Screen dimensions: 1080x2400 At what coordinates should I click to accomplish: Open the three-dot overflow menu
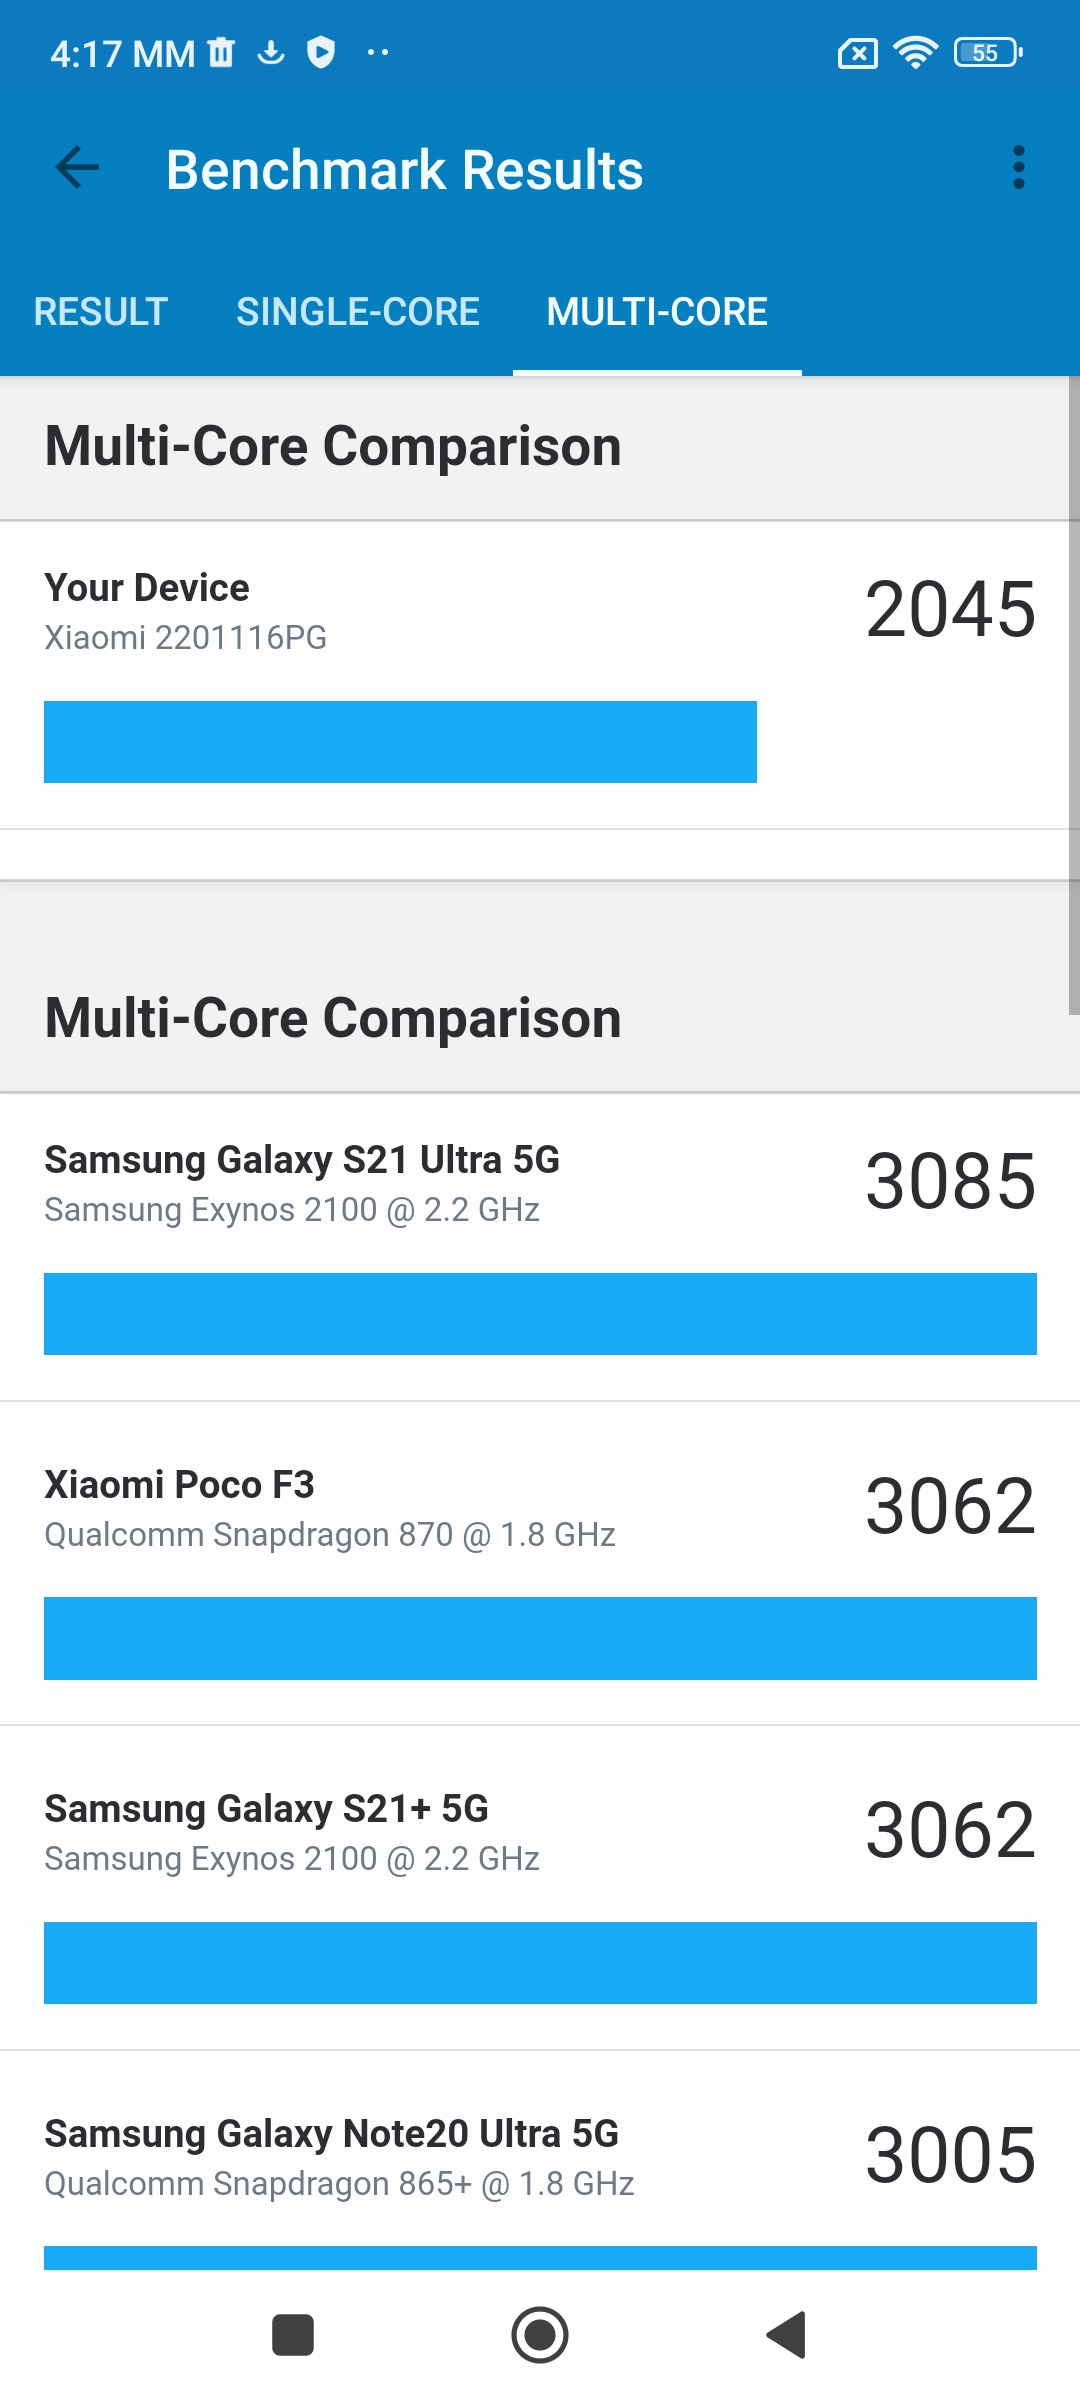tap(1018, 168)
